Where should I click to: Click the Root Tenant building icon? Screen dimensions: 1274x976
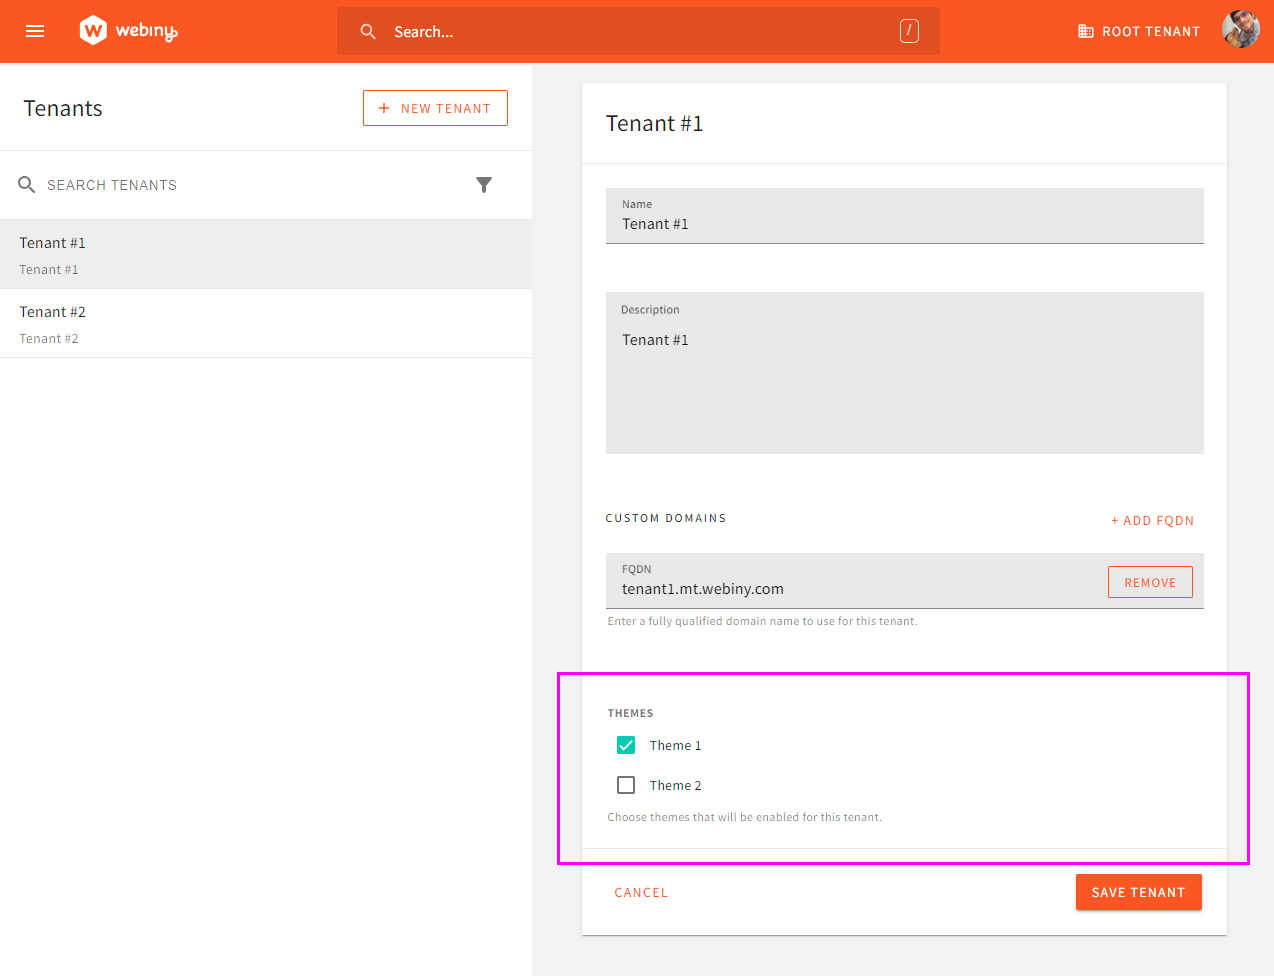click(x=1086, y=31)
